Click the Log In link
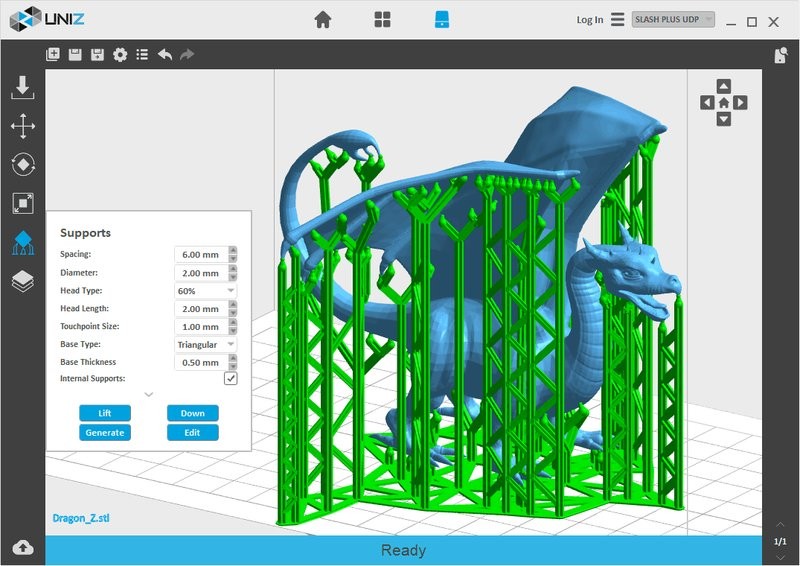 (590, 19)
